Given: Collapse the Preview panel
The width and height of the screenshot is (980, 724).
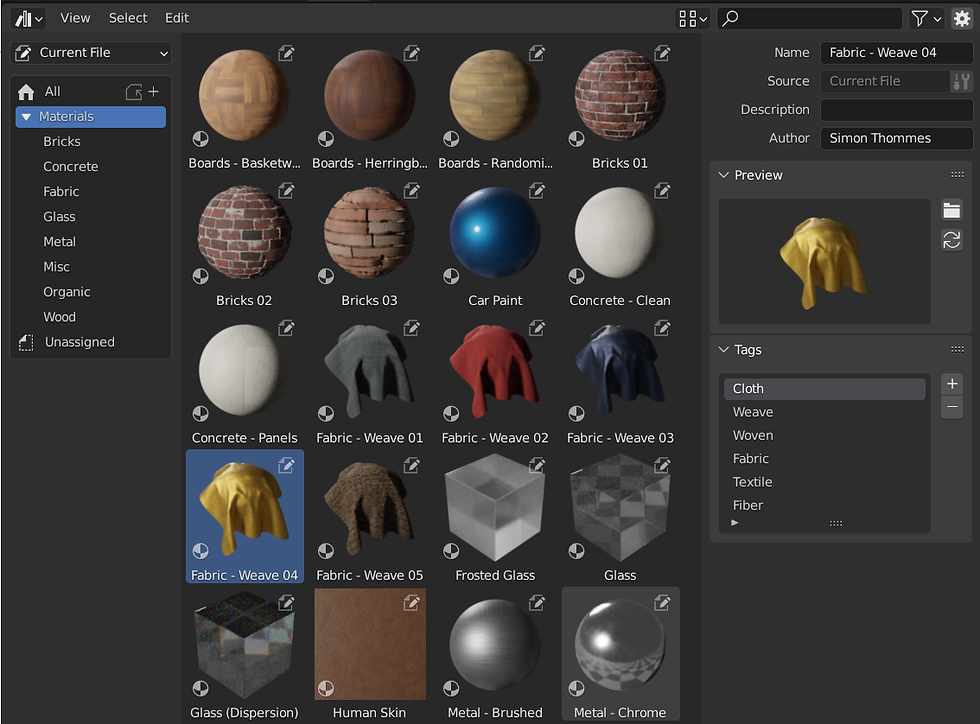Looking at the screenshot, I should pos(723,175).
